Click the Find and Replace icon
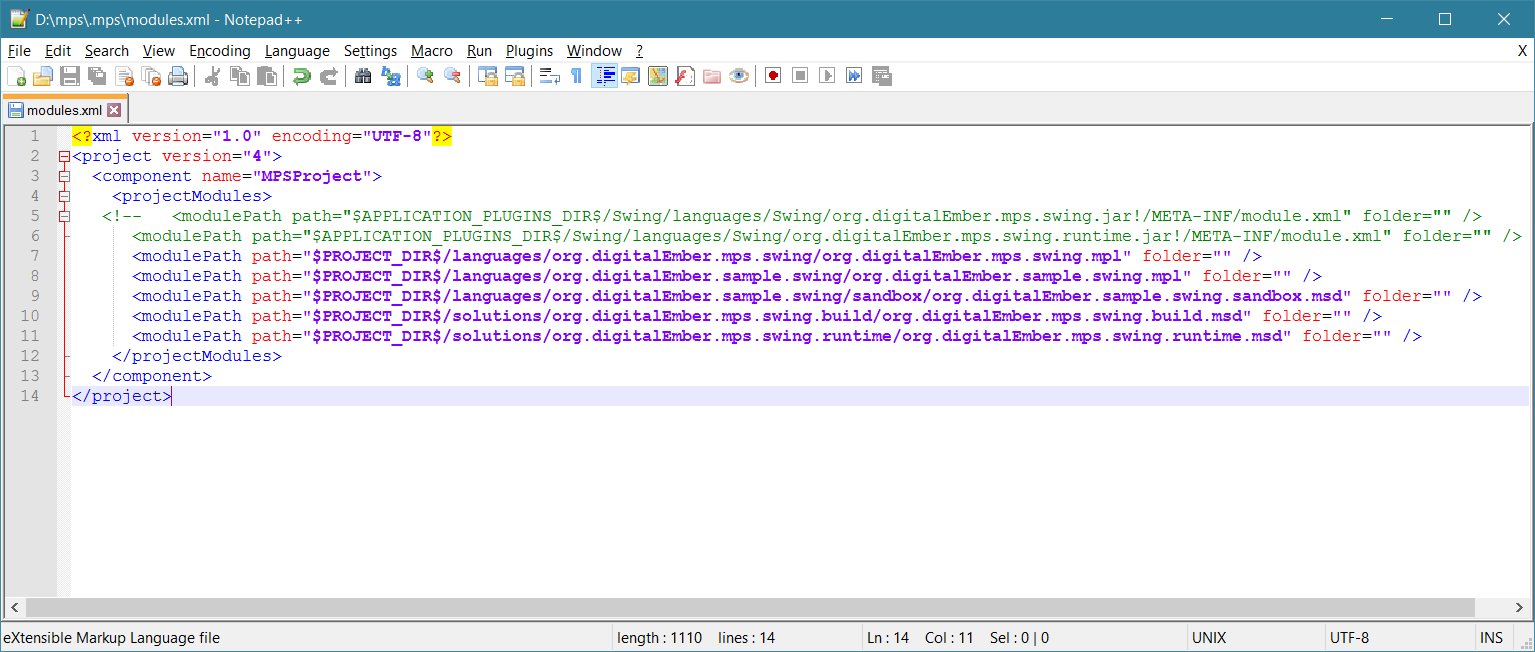 391,76
